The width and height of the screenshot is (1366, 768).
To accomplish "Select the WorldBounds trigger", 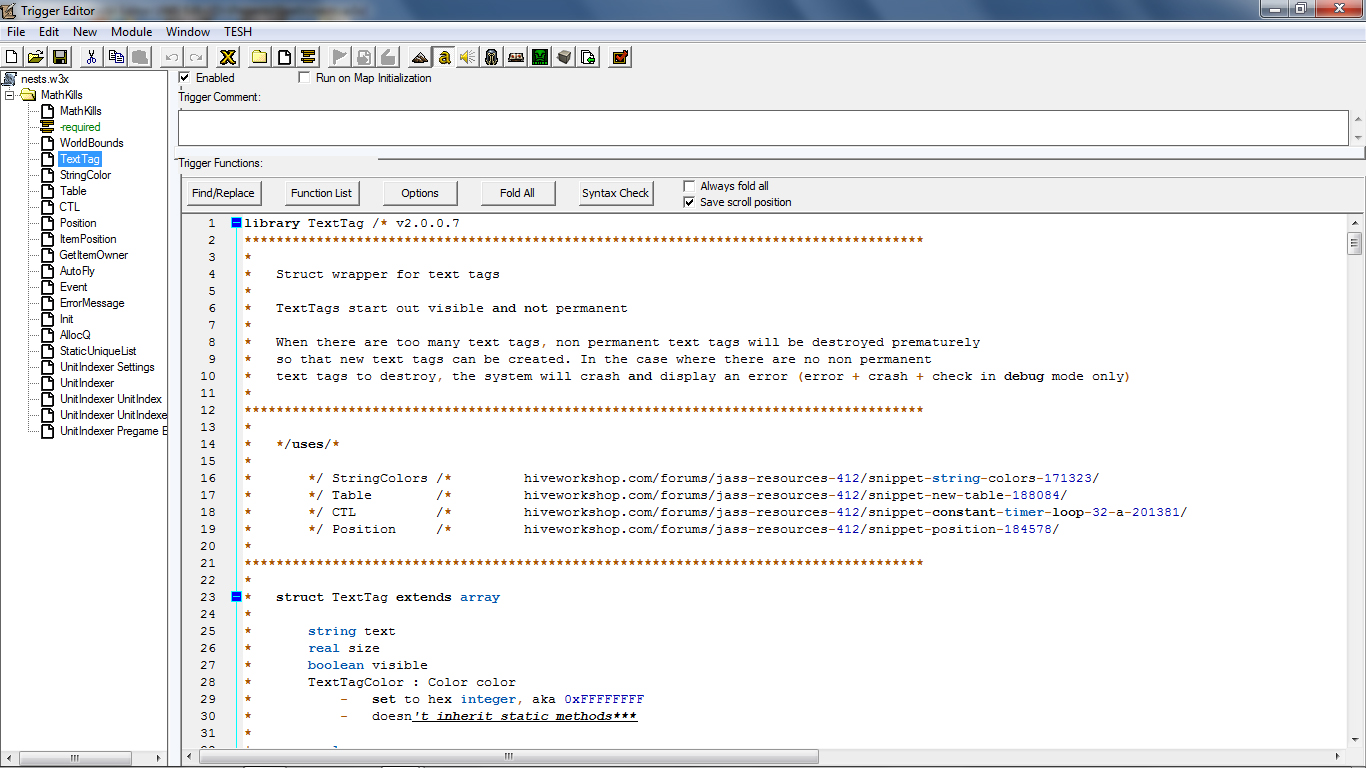I will coord(91,143).
